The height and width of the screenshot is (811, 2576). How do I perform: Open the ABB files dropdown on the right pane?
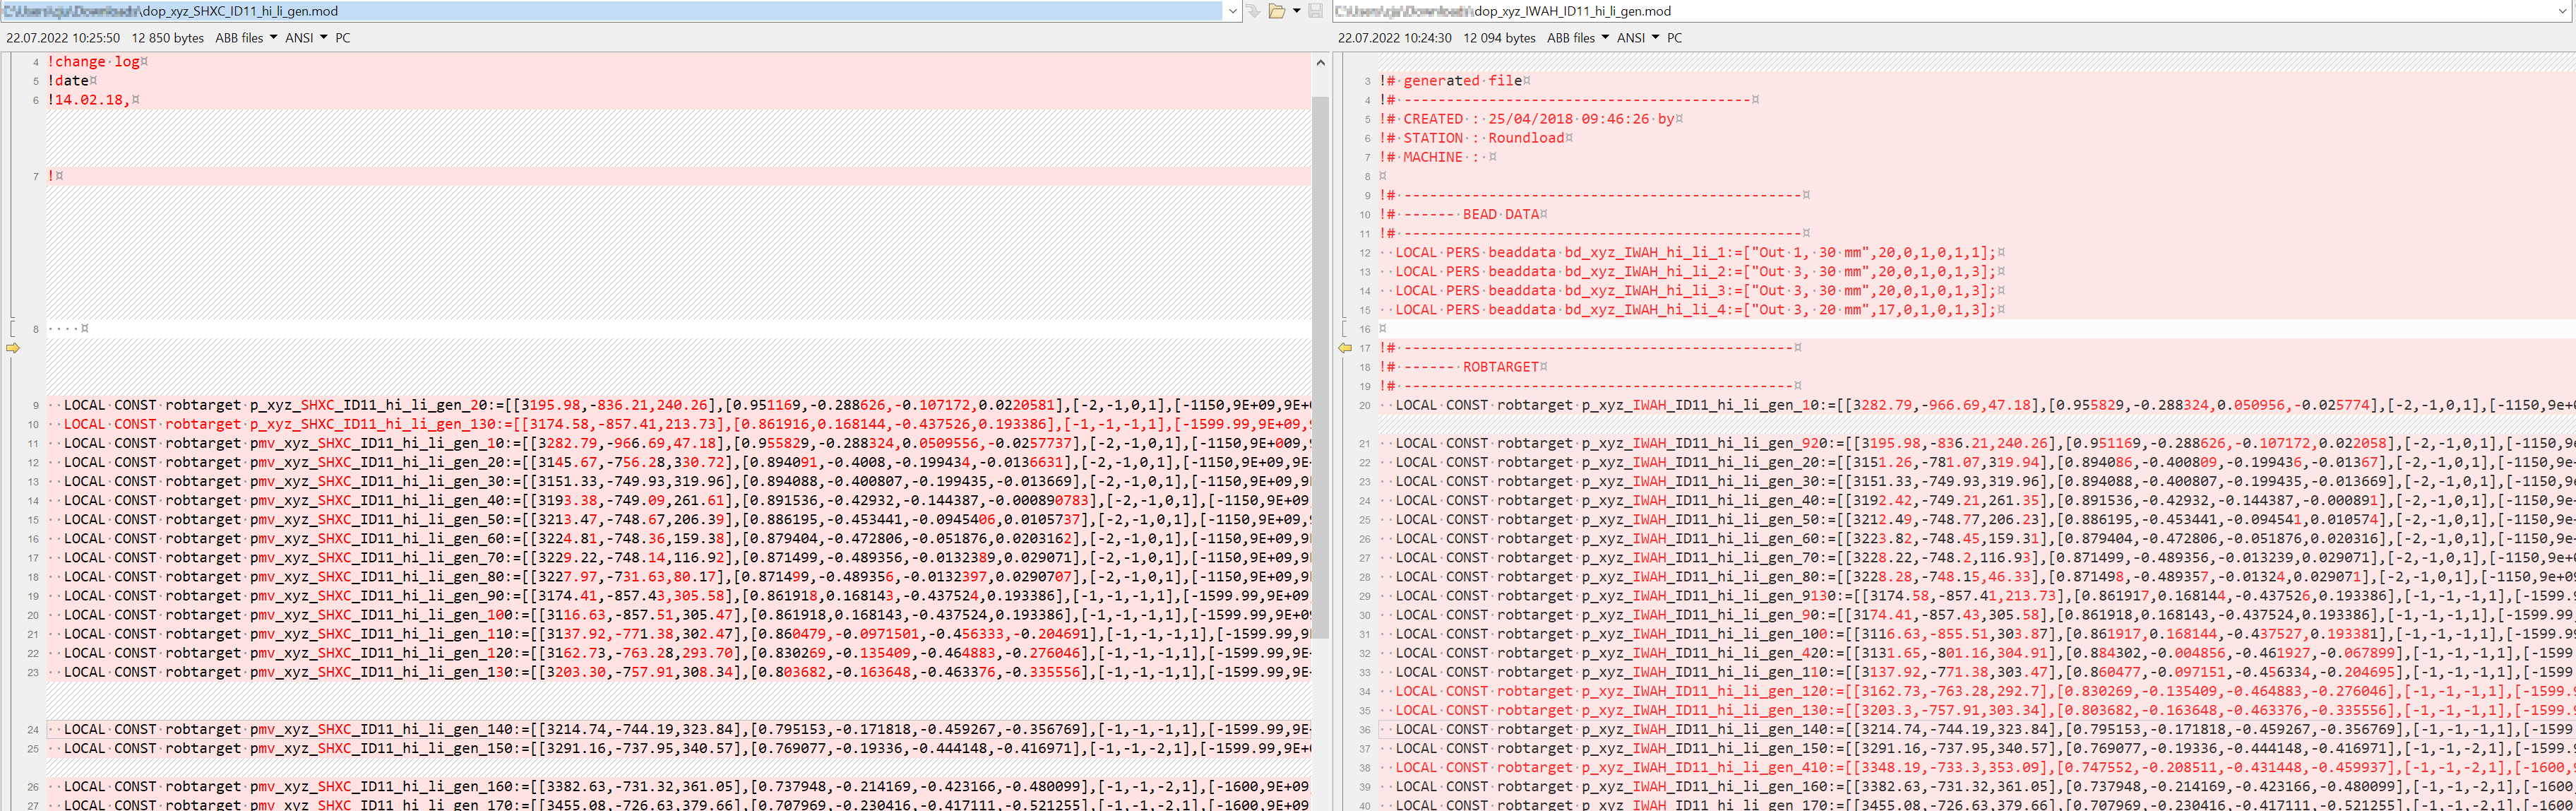click(1577, 38)
